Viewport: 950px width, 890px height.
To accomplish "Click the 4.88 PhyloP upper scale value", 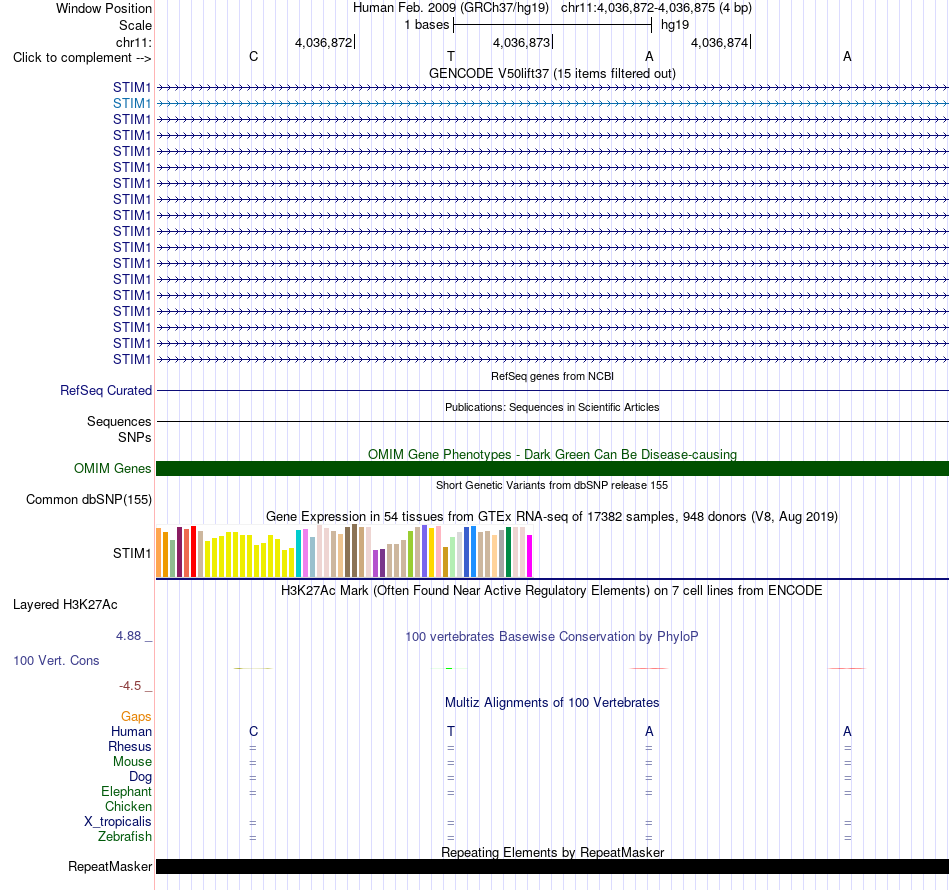I will [x=128, y=636].
